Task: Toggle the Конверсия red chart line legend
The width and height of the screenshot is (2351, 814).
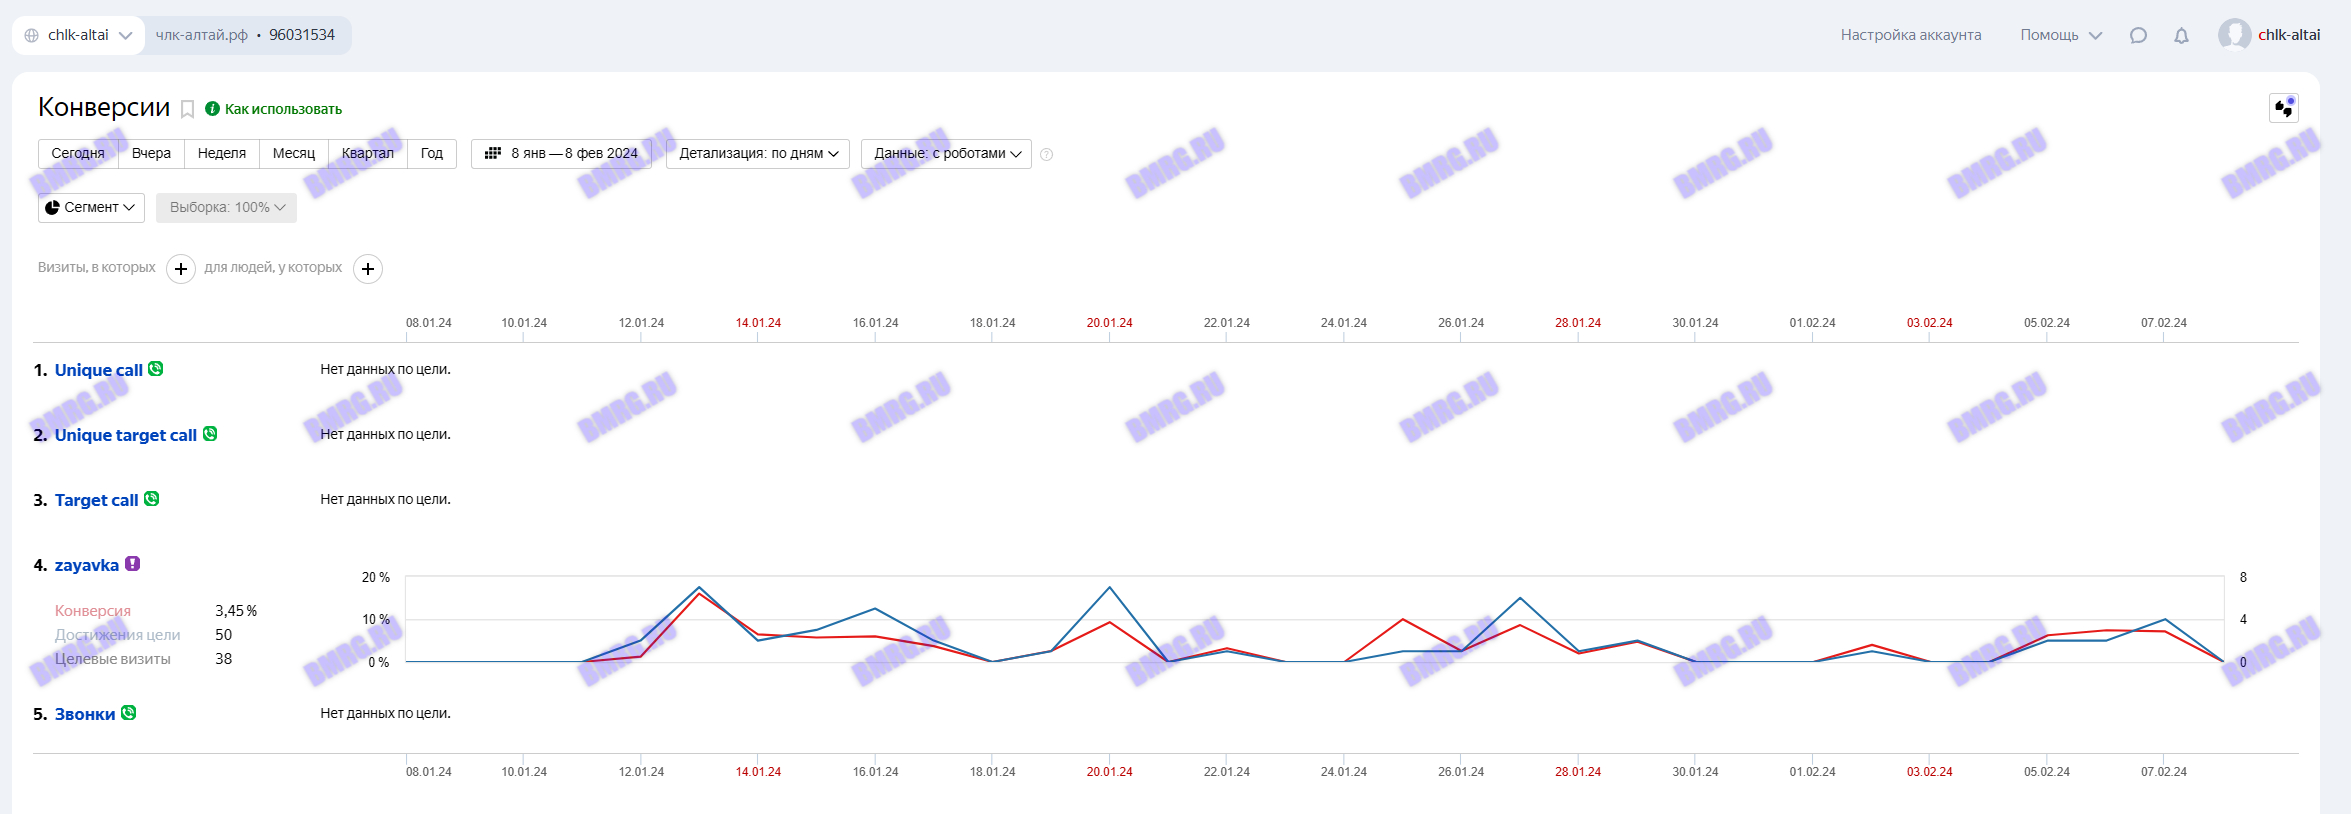Action: tap(93, 611)
